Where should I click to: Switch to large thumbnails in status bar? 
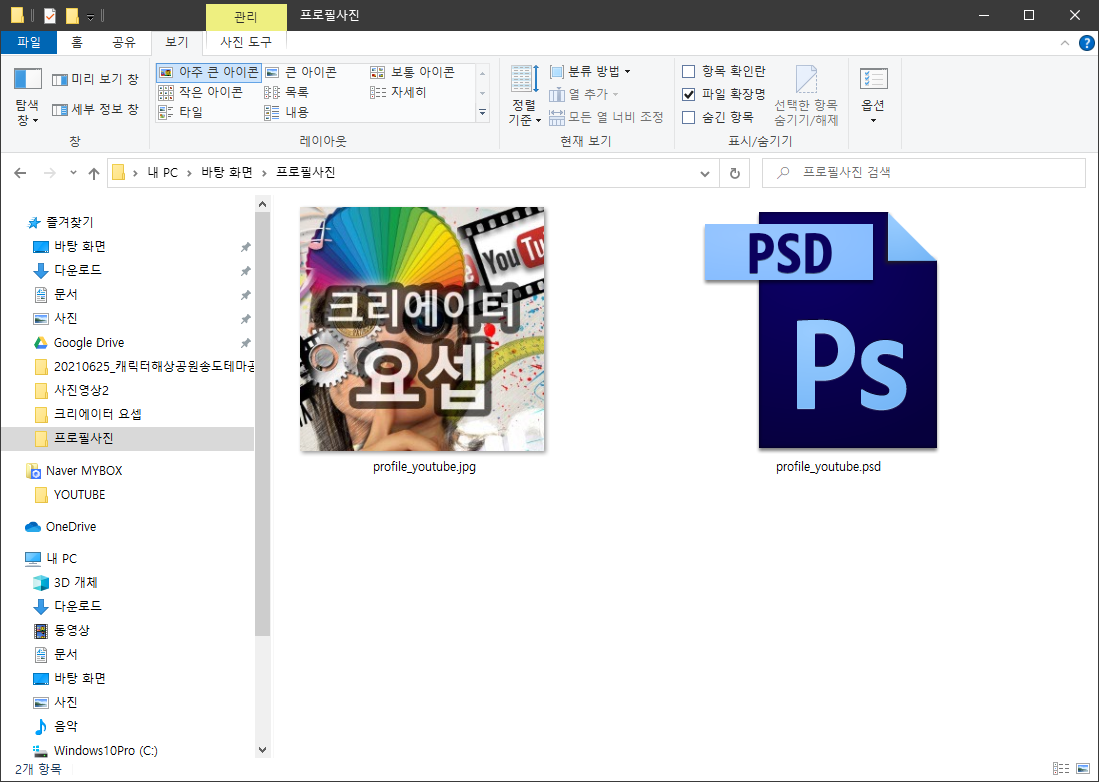tap(1082, 769)
